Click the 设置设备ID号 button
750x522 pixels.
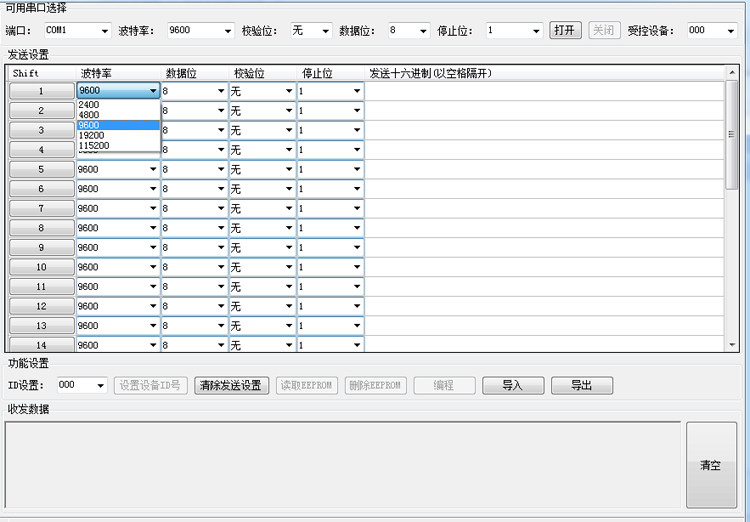tap(150, 385)
